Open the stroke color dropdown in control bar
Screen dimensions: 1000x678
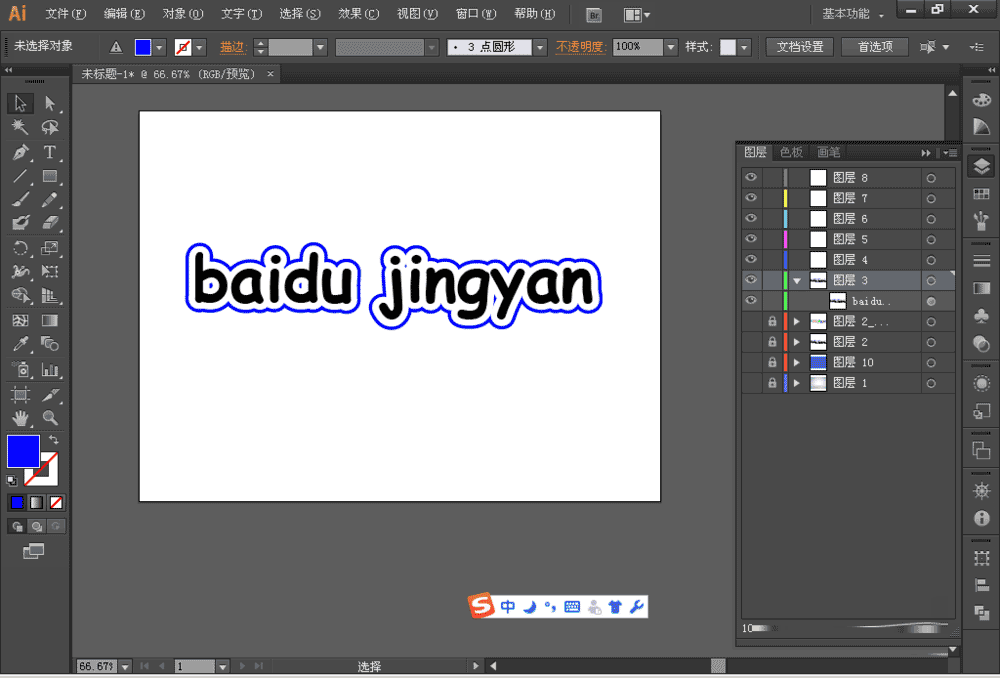(x=200, y=47)
